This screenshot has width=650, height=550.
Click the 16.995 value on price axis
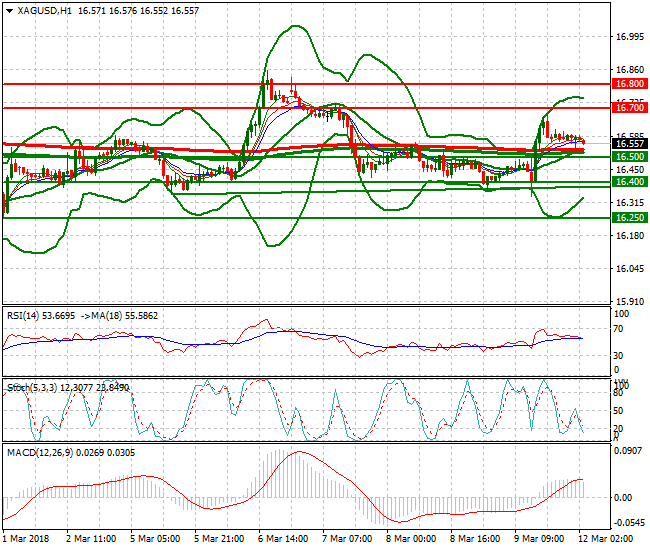point(629,37)
